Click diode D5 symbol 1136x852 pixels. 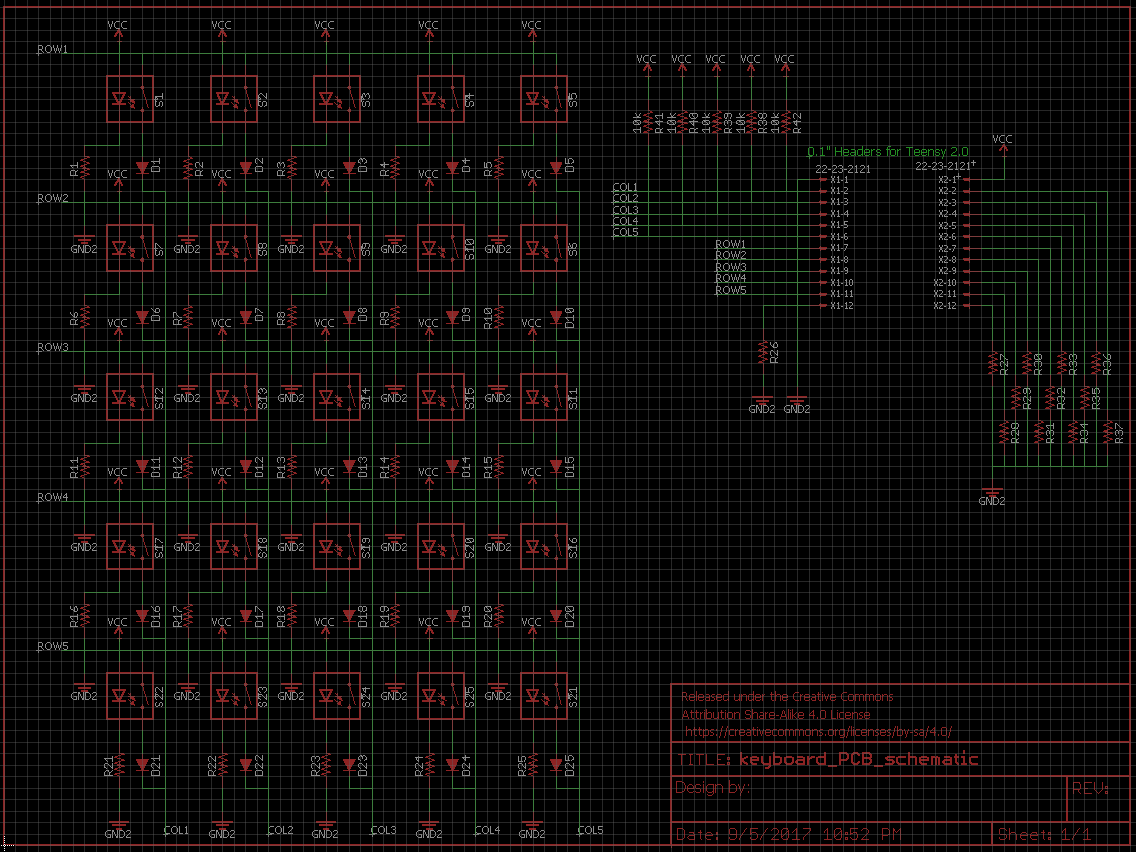point(555,169)
